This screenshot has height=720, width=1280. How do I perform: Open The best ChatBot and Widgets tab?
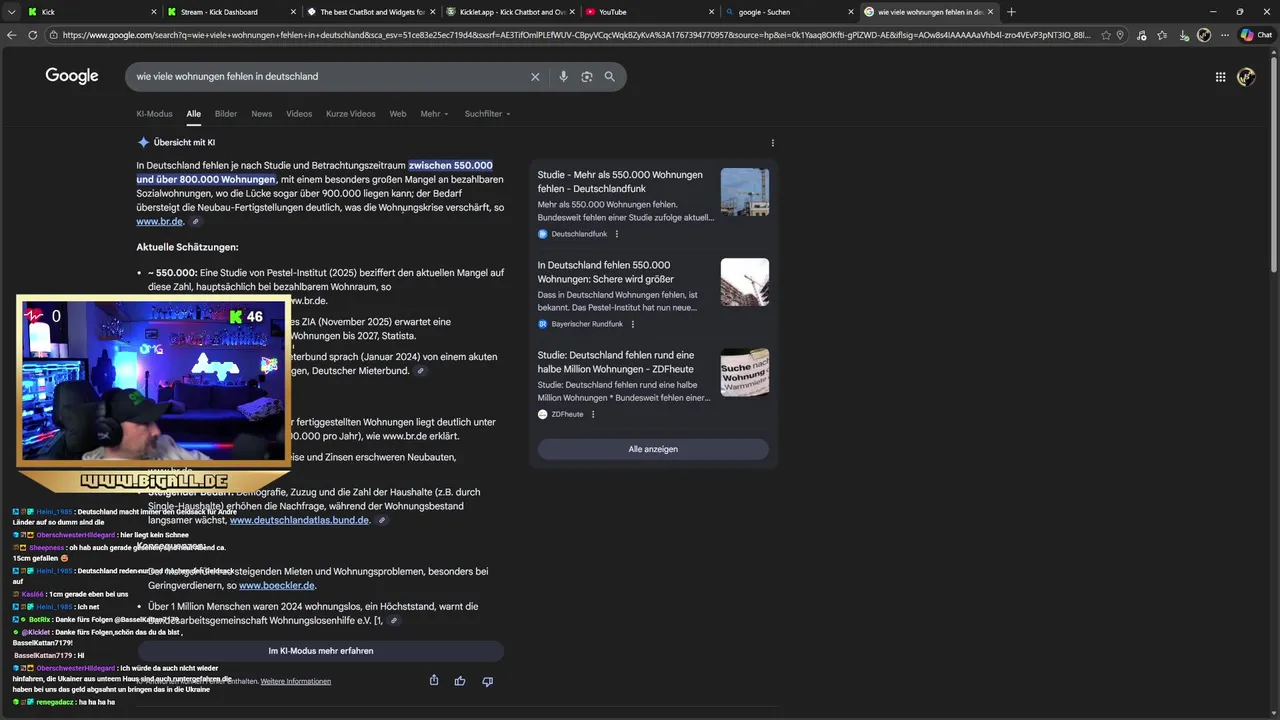click(370, 12)
